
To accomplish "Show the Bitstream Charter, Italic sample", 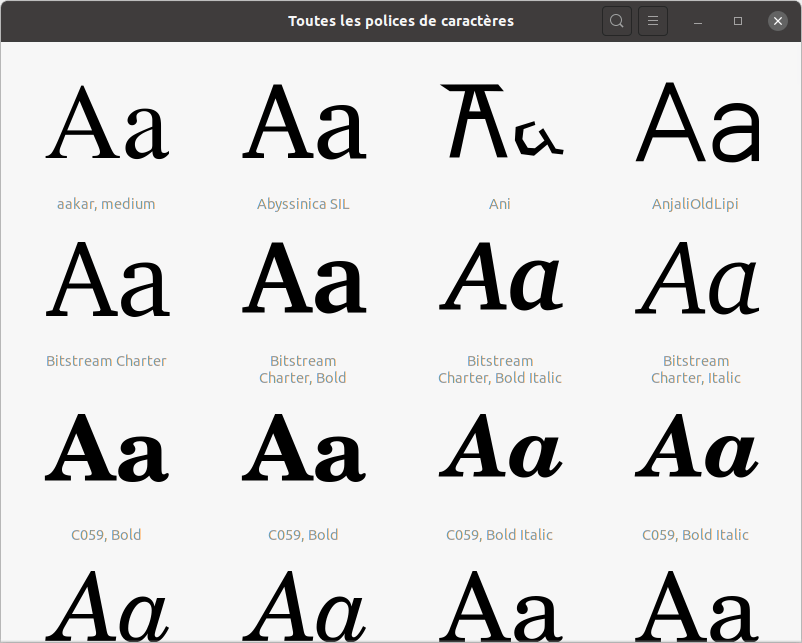I will (x=696, y=279).
